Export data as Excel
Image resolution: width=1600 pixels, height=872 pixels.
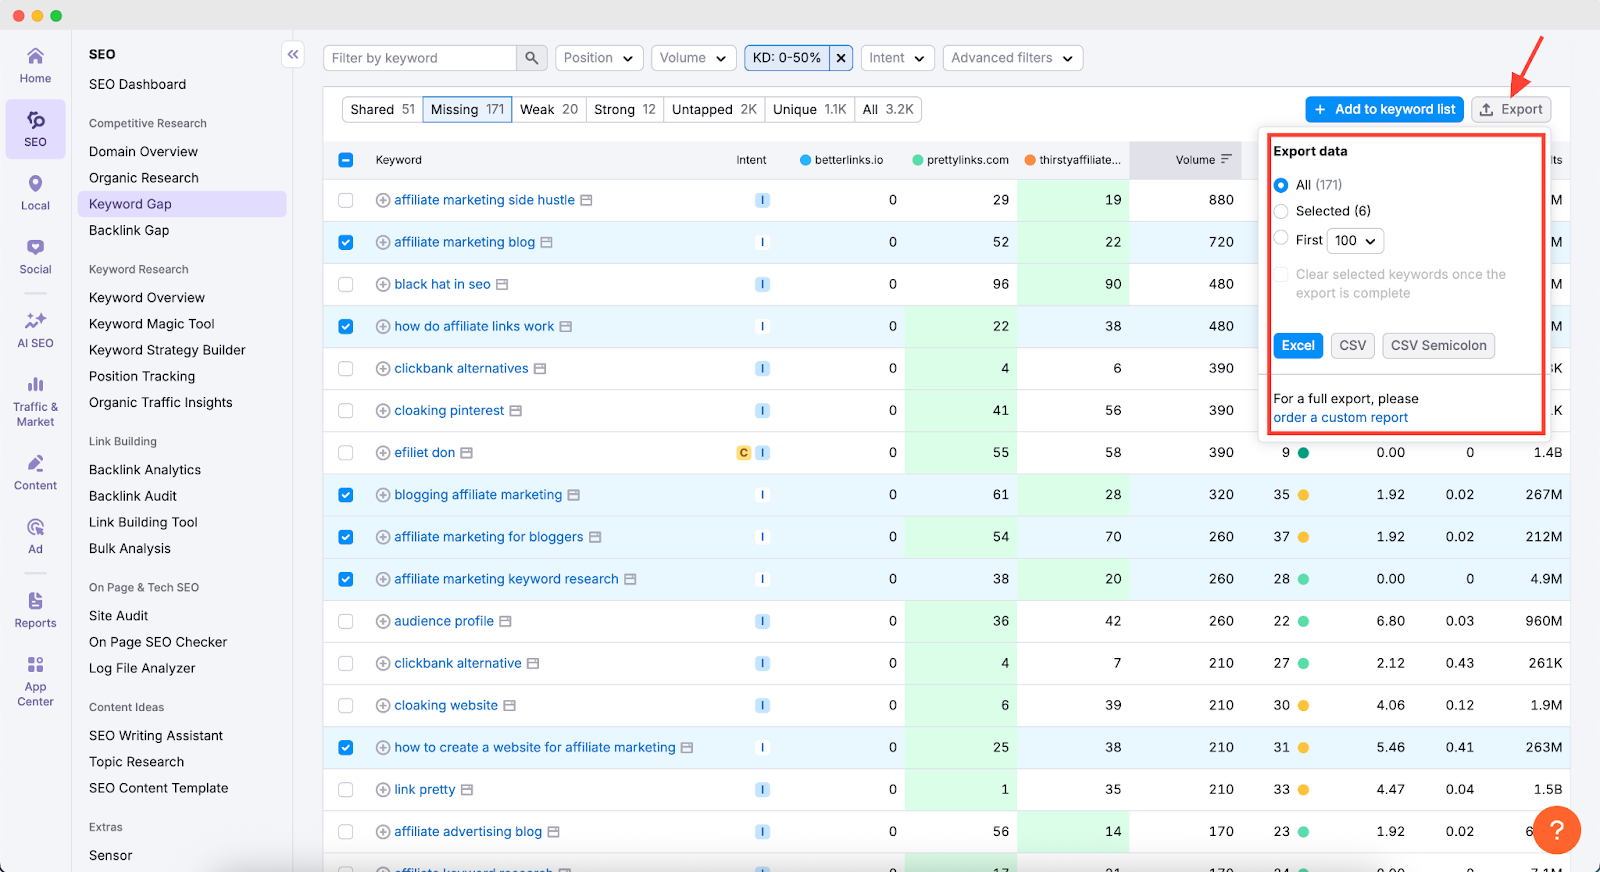coord(1298,346)
